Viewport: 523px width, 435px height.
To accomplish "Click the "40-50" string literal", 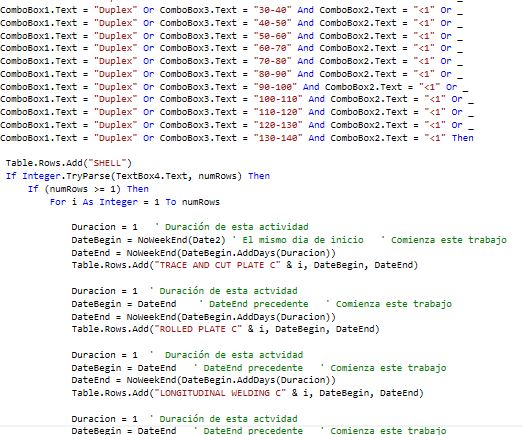I will click(272, 23).
